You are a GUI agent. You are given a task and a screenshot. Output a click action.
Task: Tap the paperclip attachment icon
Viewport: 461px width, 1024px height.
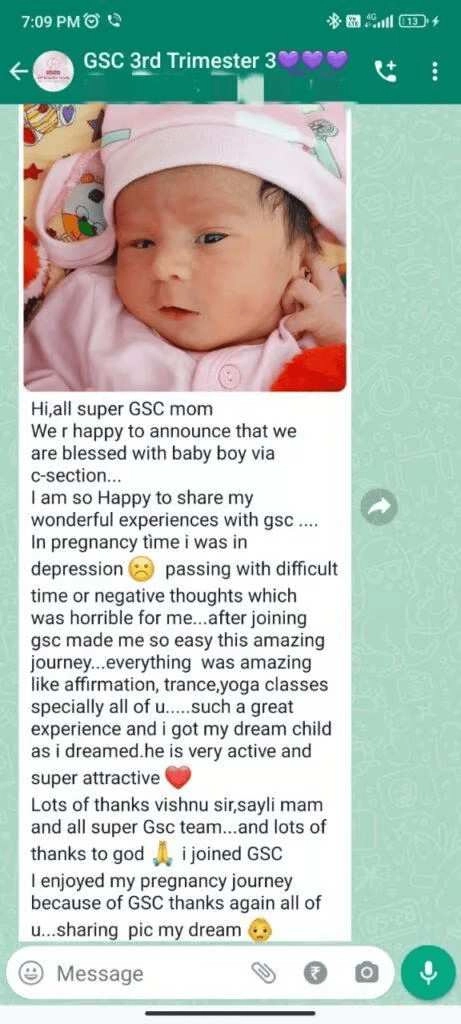[263, 974]
